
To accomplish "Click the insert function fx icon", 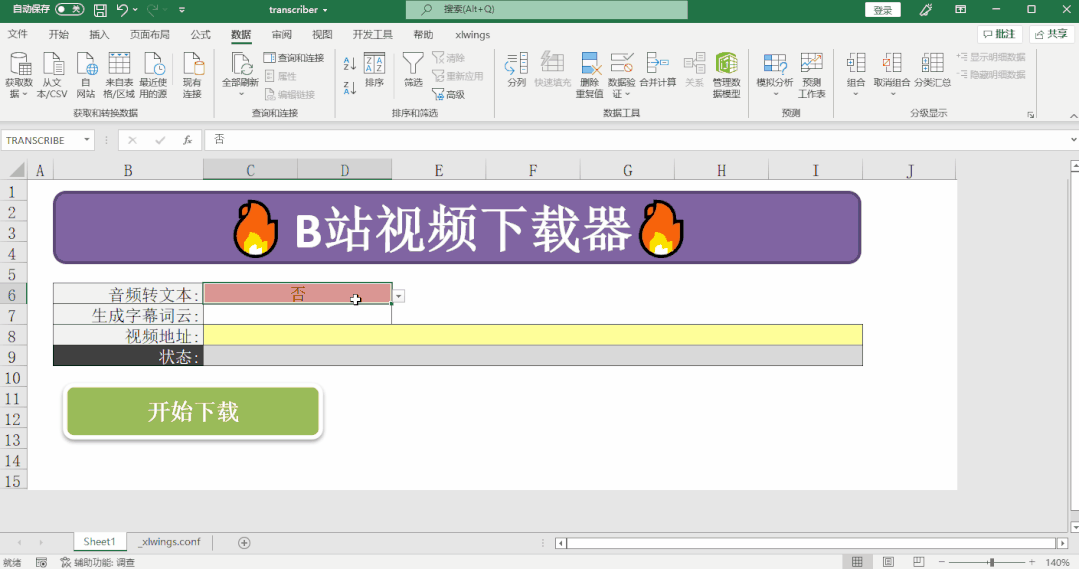I will (x=187, y=140).
